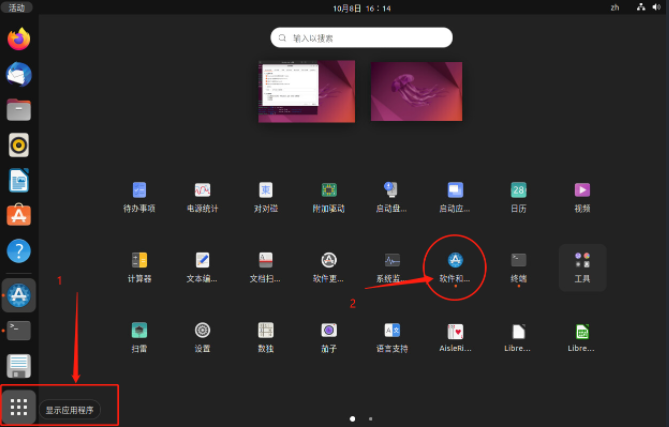Launch the 茄子 webcam app
This screenshot has height=427, width=669.
pyautogui.click(x=329, y=337)
